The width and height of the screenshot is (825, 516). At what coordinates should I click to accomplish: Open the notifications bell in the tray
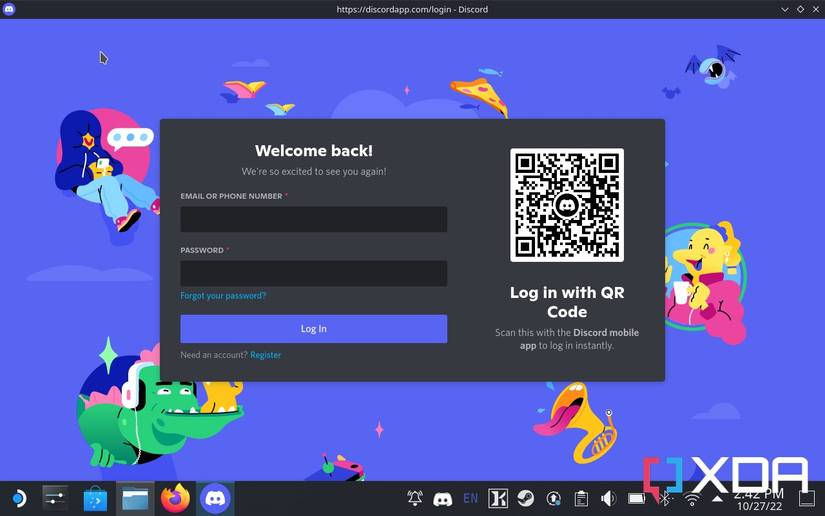pos(415,498)
